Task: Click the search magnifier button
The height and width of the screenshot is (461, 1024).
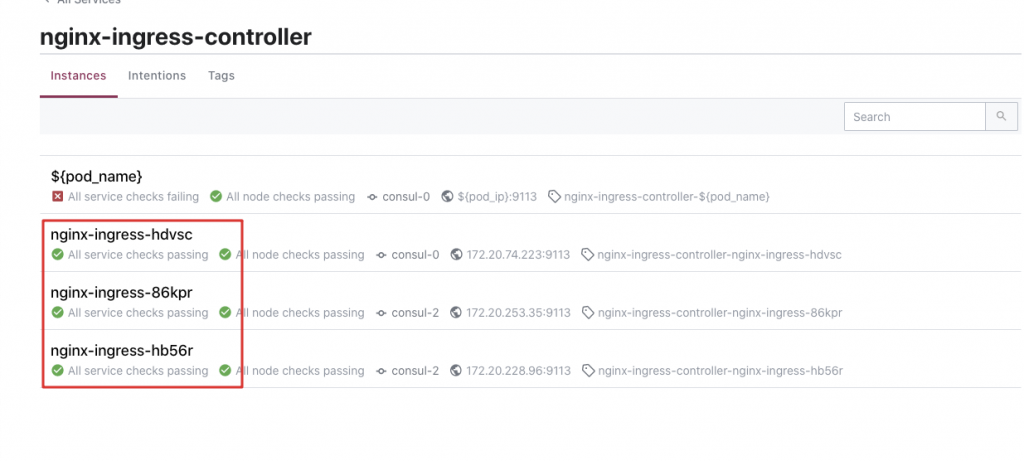Action: pyautogui.click(x=1001, y=116)
